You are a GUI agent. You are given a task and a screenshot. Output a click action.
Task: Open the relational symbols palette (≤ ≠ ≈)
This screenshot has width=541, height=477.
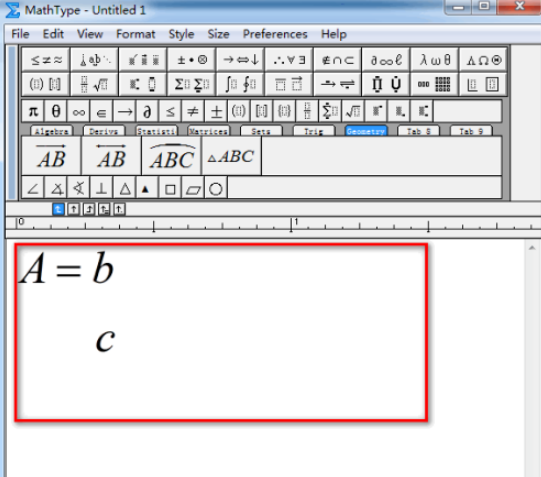pos(46,60)
